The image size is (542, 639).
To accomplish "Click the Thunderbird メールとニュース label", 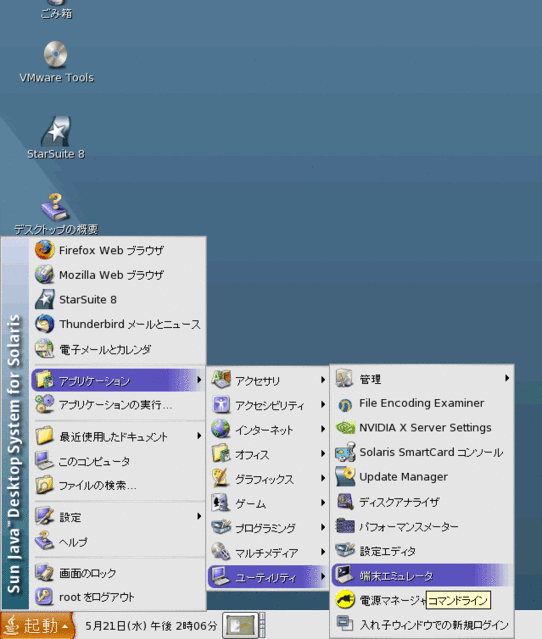I will 130,324.
